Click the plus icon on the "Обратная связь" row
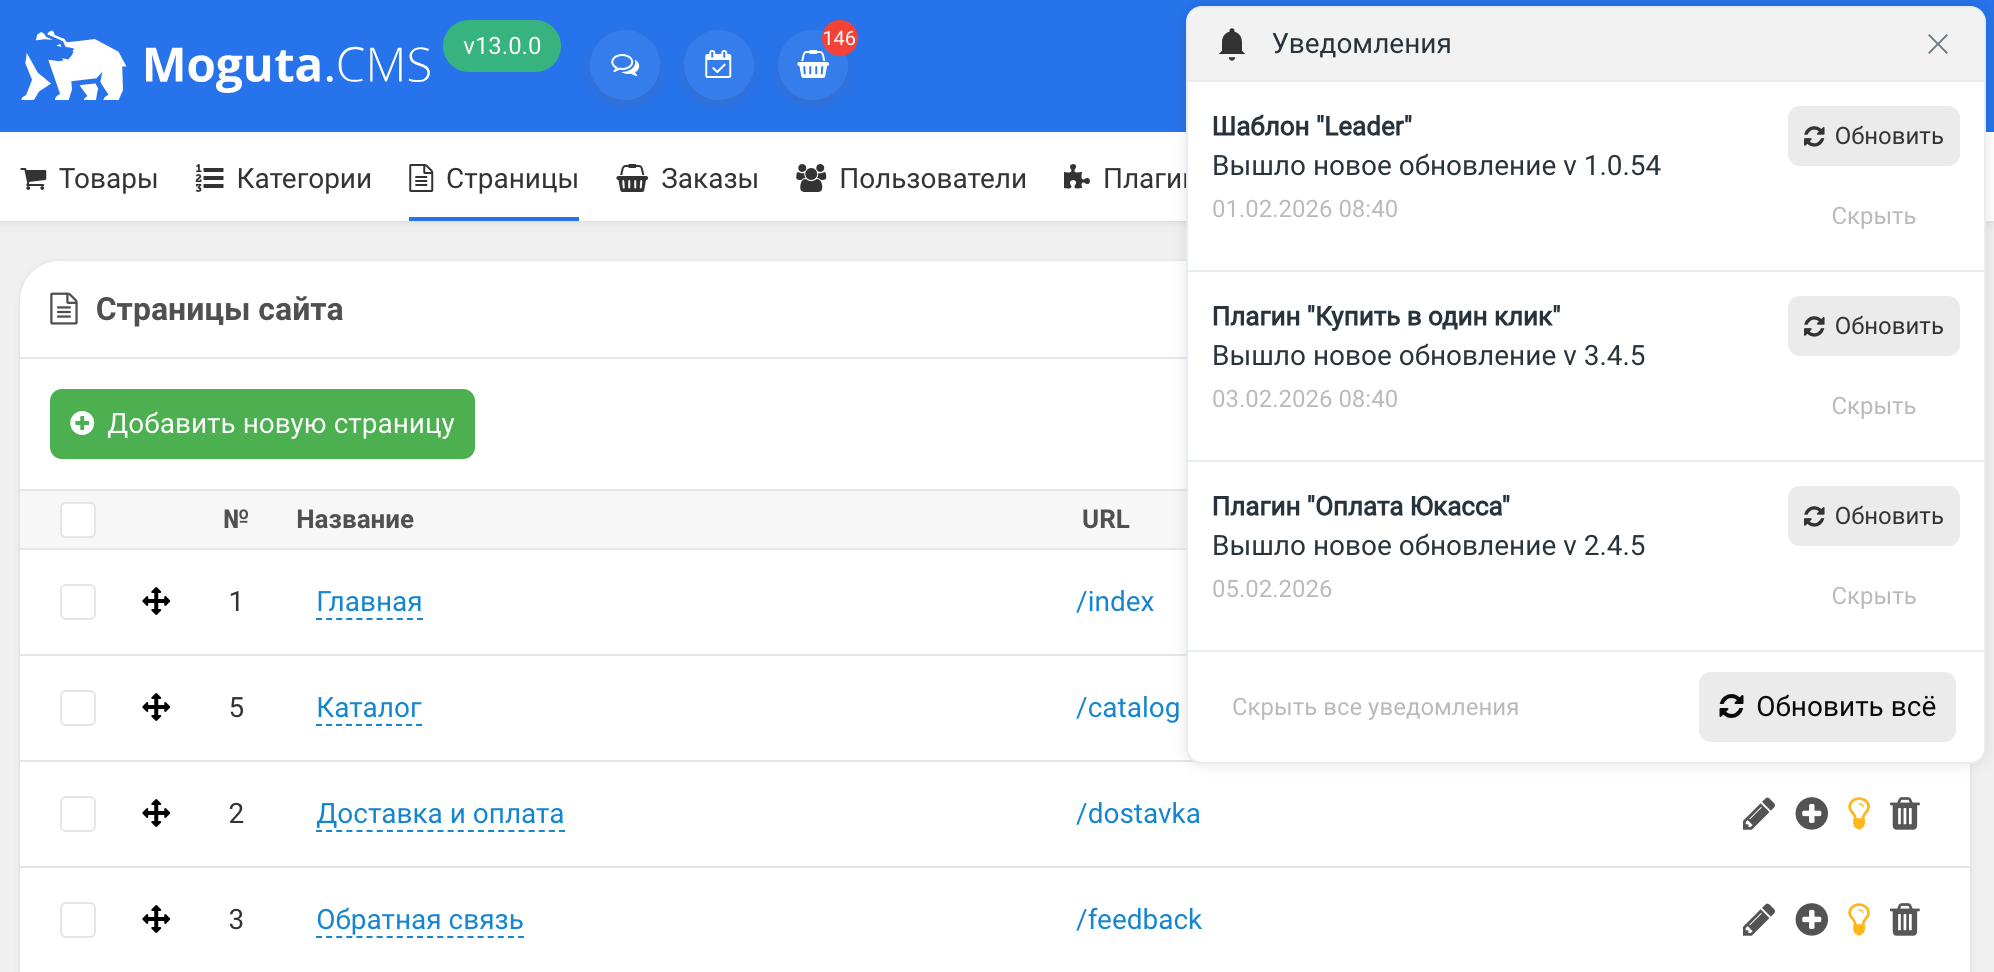The width and height of the screenshot is (1994, 972). click(x=1811, y=919)
